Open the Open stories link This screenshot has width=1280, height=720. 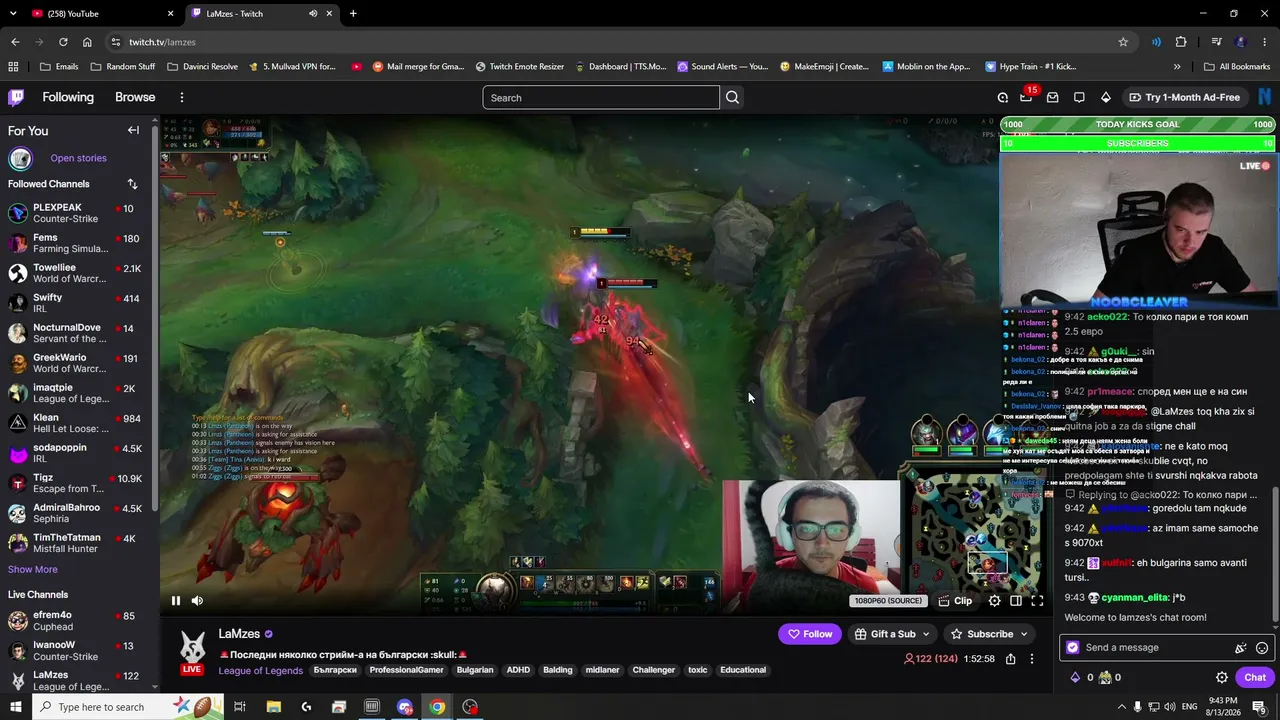tap(78, 158)
